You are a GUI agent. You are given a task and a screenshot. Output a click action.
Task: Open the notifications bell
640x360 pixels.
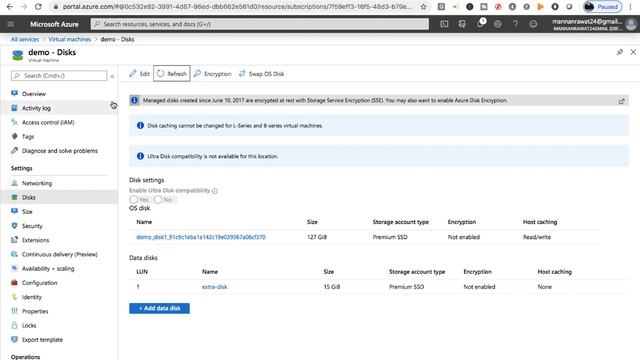click(x=480, y=24)
